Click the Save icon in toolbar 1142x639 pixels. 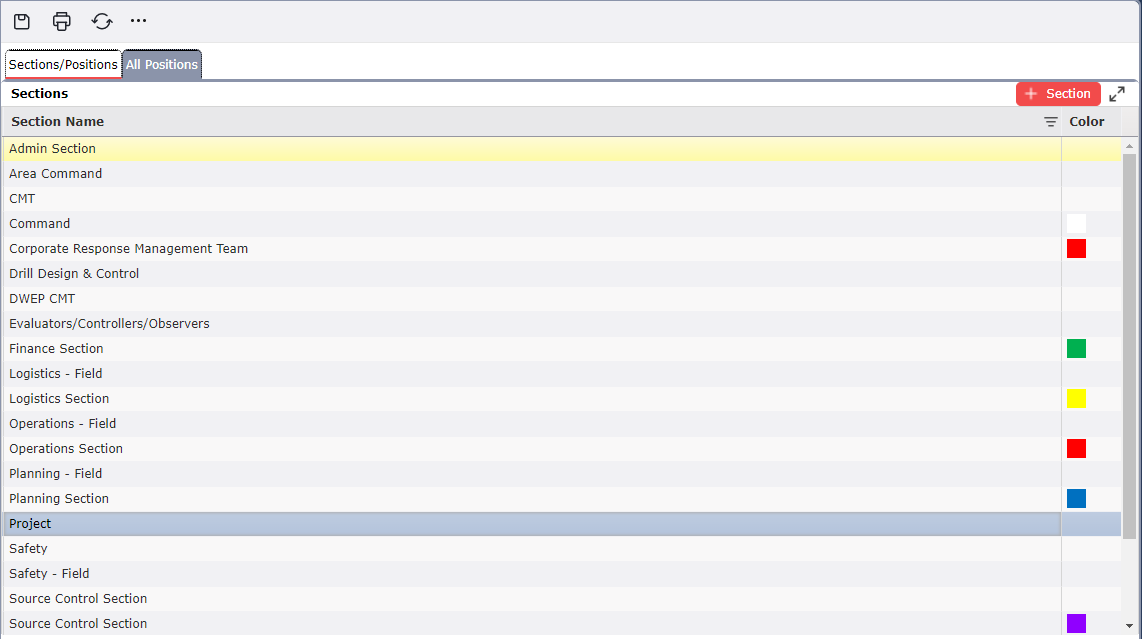[x=22, y=21]
